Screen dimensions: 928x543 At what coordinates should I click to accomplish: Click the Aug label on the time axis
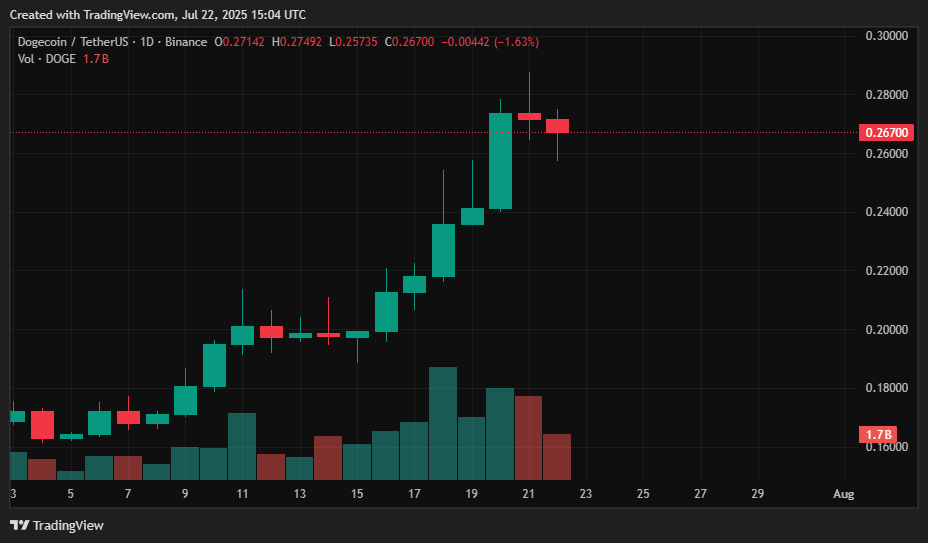844,494
